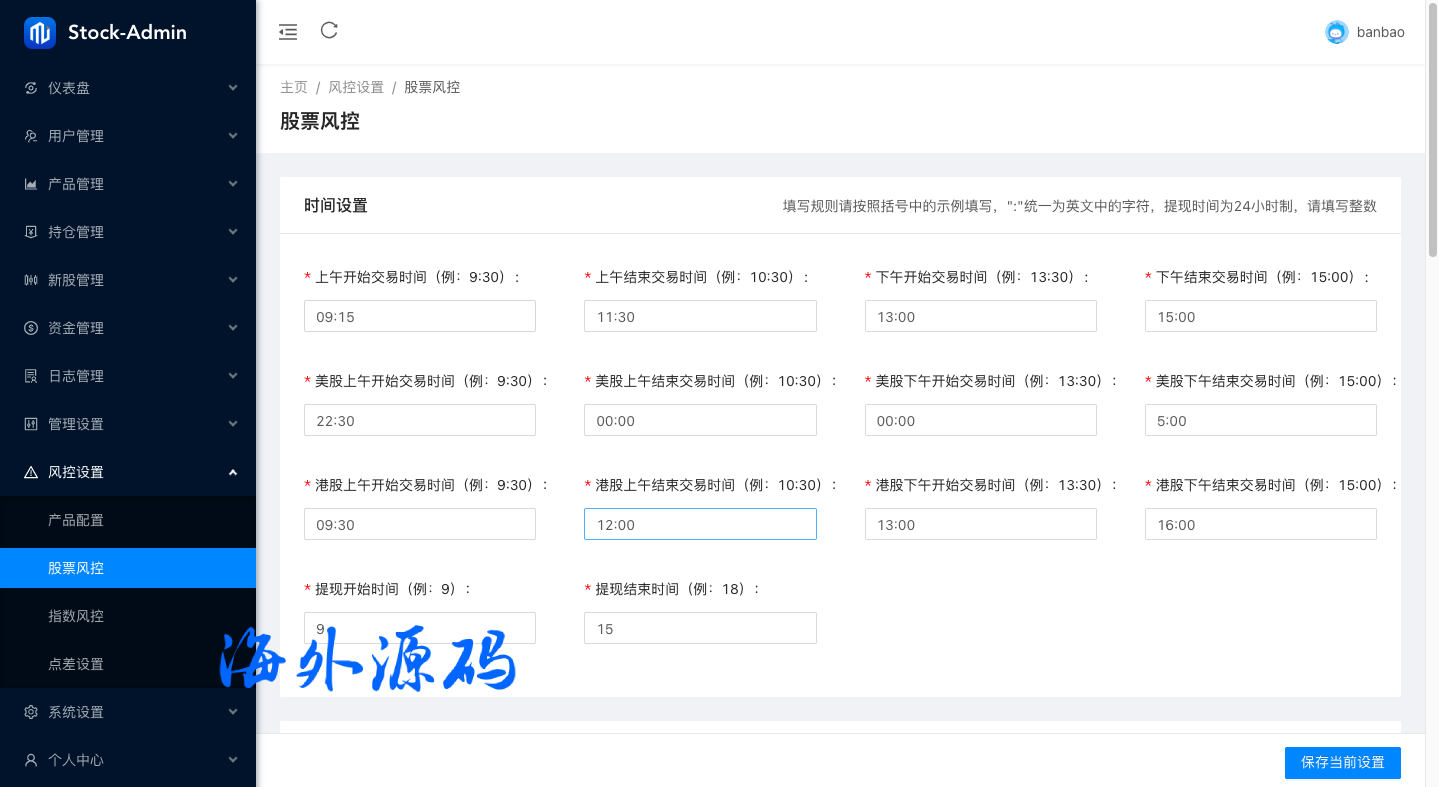Screen dimensions: 1439x787
Task: Click the 资金管理 dollar icon
Action: coord(31,328)
